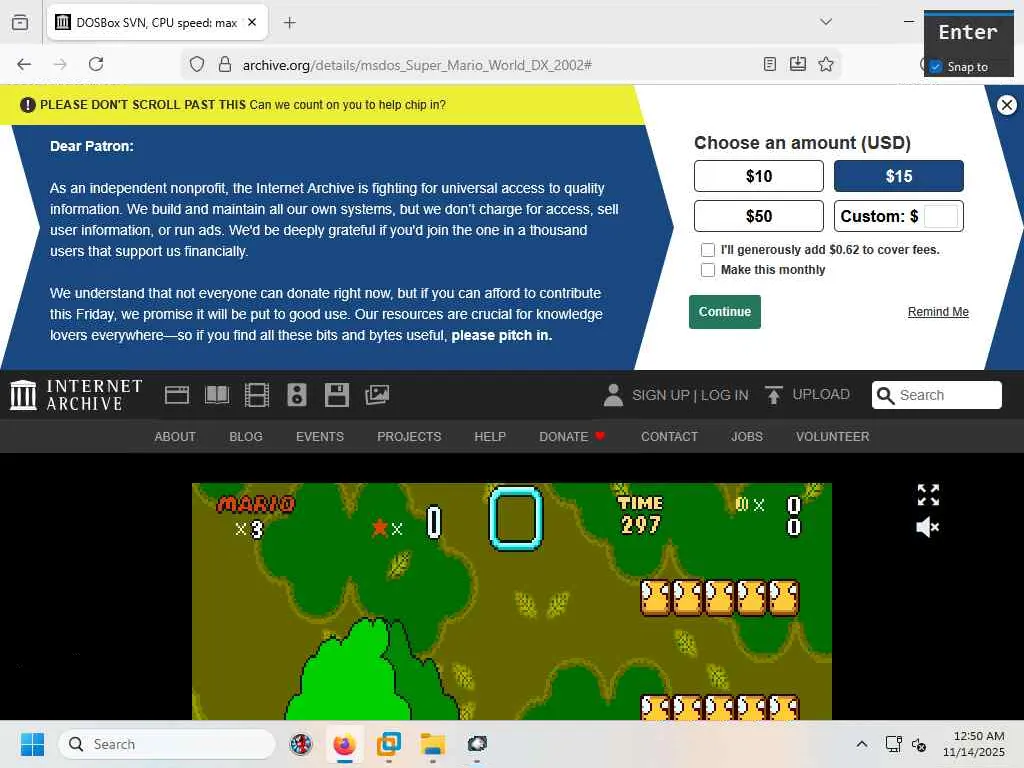This screenshot has width=1024, height=768.
Task: Click the install/download page icon
Action: pyautogui.click(x=797, y=64)
